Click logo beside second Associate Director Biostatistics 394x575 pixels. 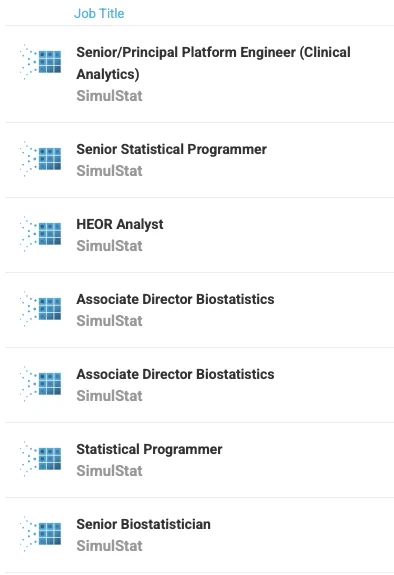pos(41,384)
